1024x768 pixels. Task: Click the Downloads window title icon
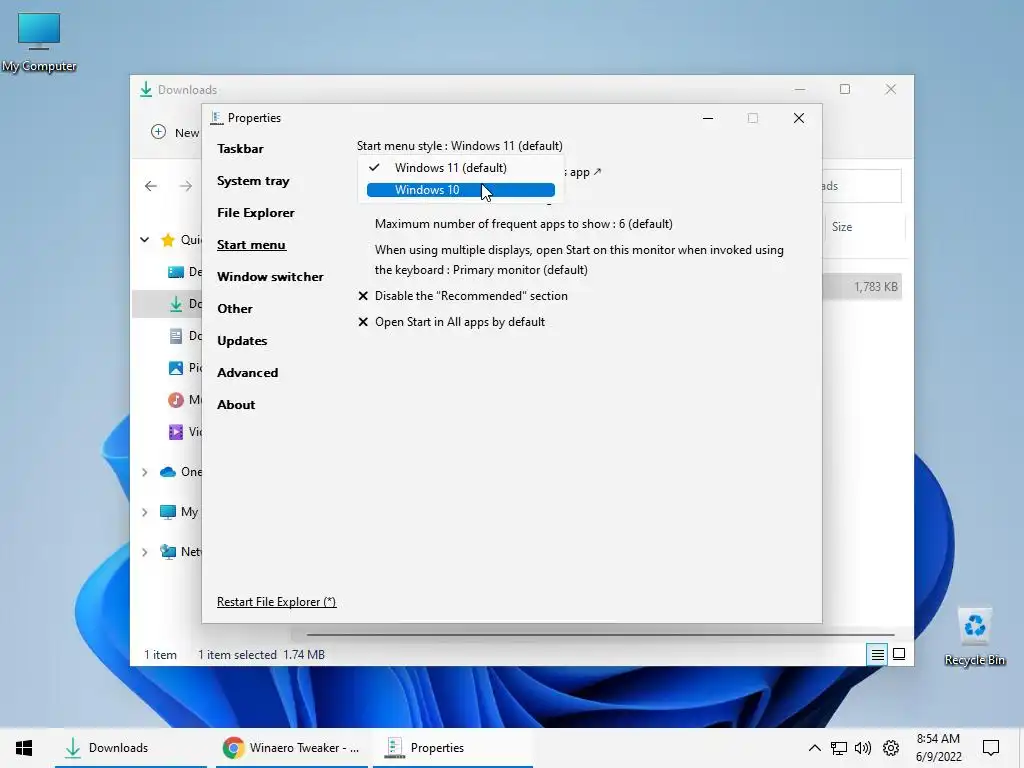(146, 89)
